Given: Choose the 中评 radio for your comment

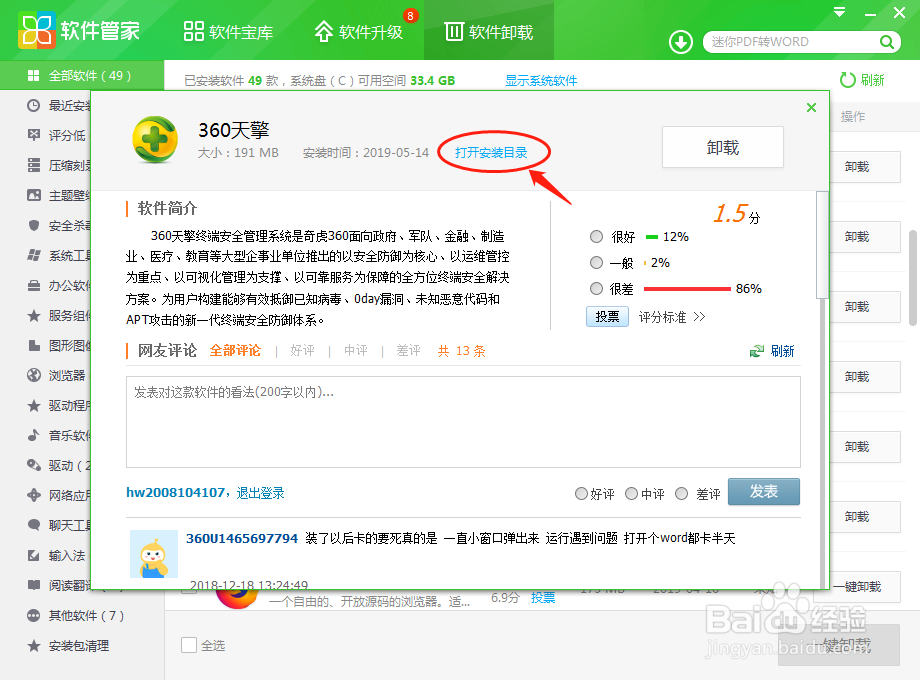Looking at the screenshot, I should (x=631, y=493).
